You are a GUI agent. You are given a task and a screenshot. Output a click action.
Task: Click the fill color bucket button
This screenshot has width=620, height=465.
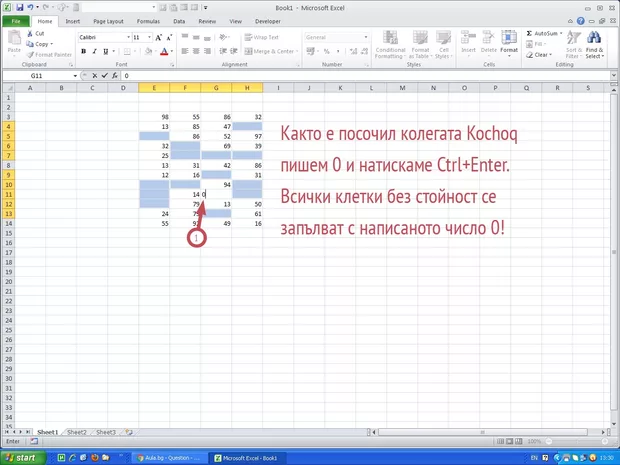(x=148, y=51)
